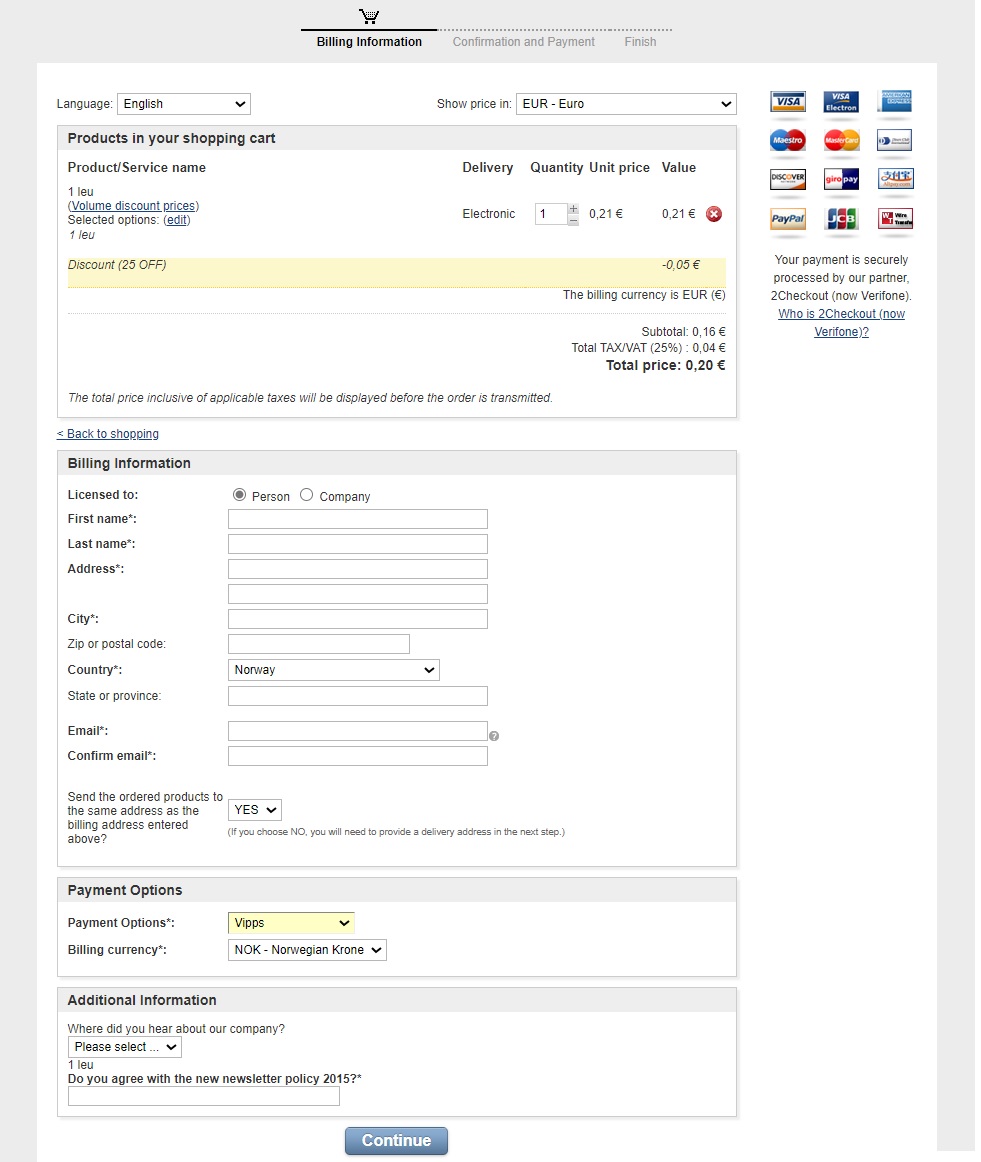Click the Continue button
Viewport: 981px width, 1162px height.
point(396,1140)
